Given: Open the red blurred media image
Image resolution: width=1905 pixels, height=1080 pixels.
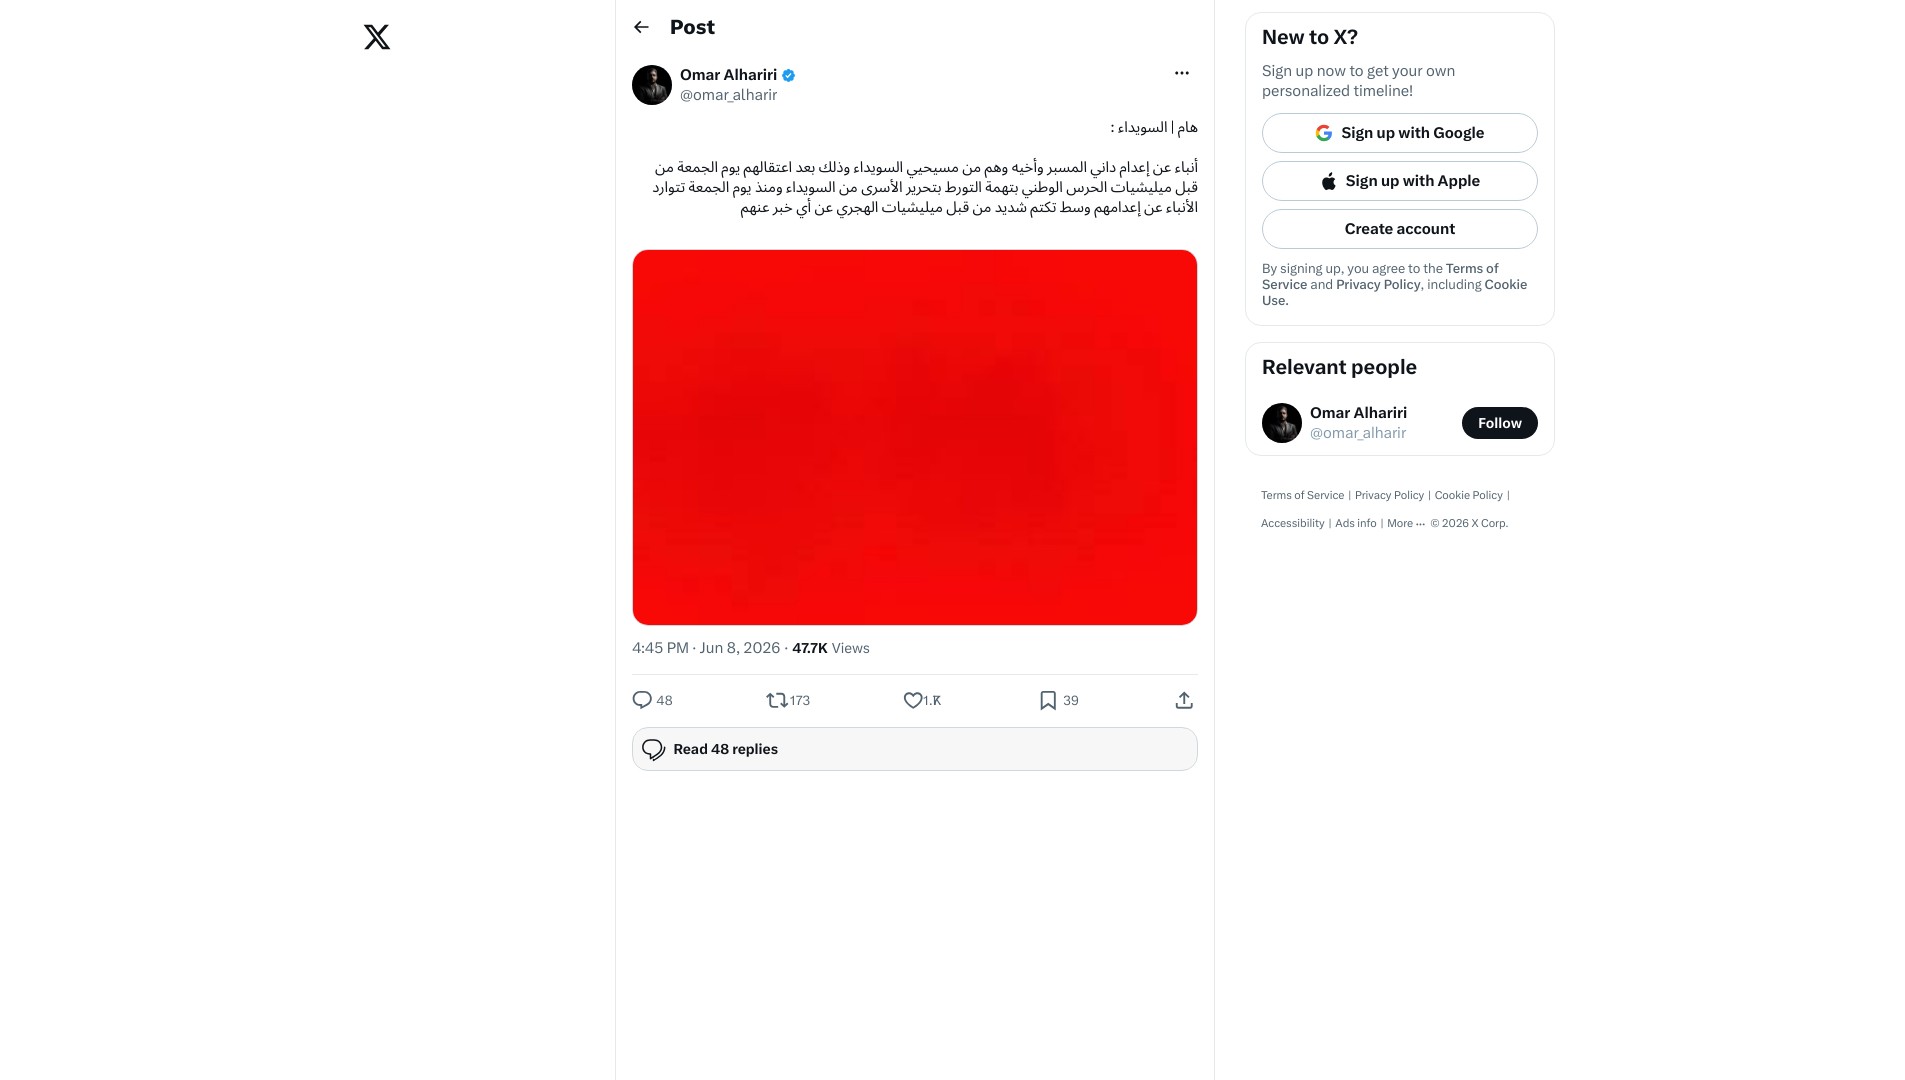Looking at the screenshot, I should tap(914, 437).
